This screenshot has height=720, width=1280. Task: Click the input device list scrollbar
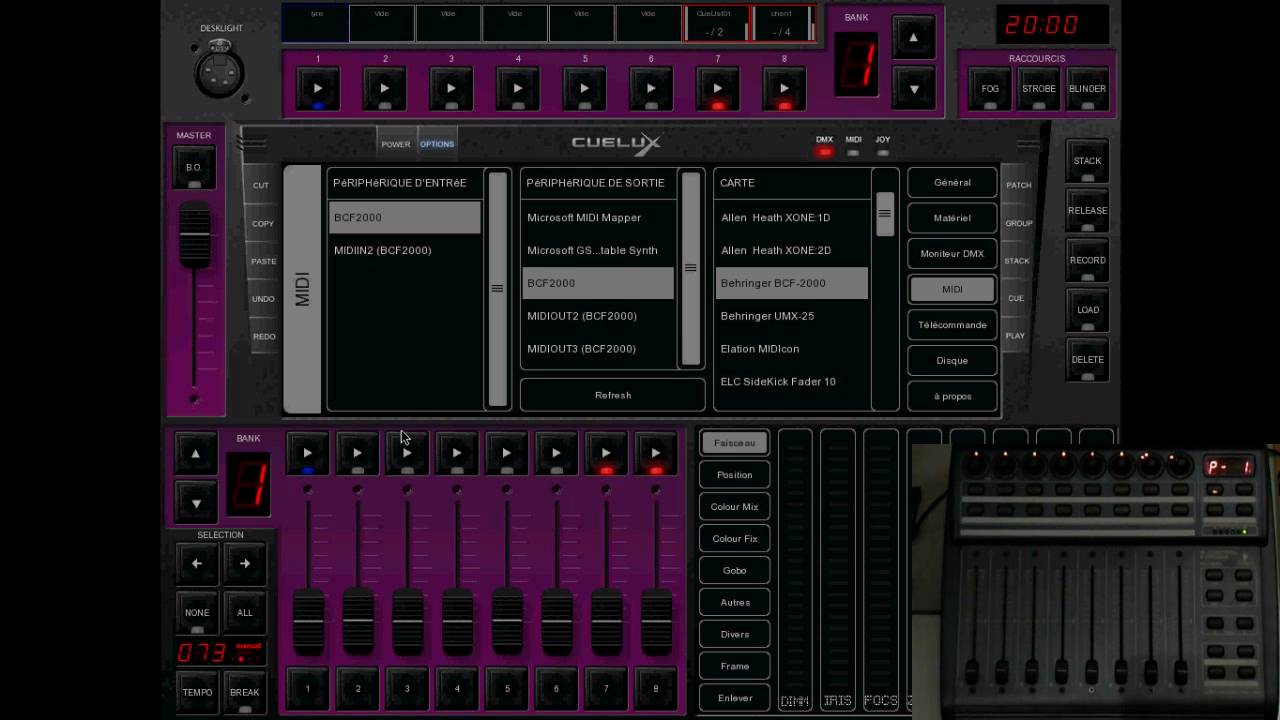point(497,288)
